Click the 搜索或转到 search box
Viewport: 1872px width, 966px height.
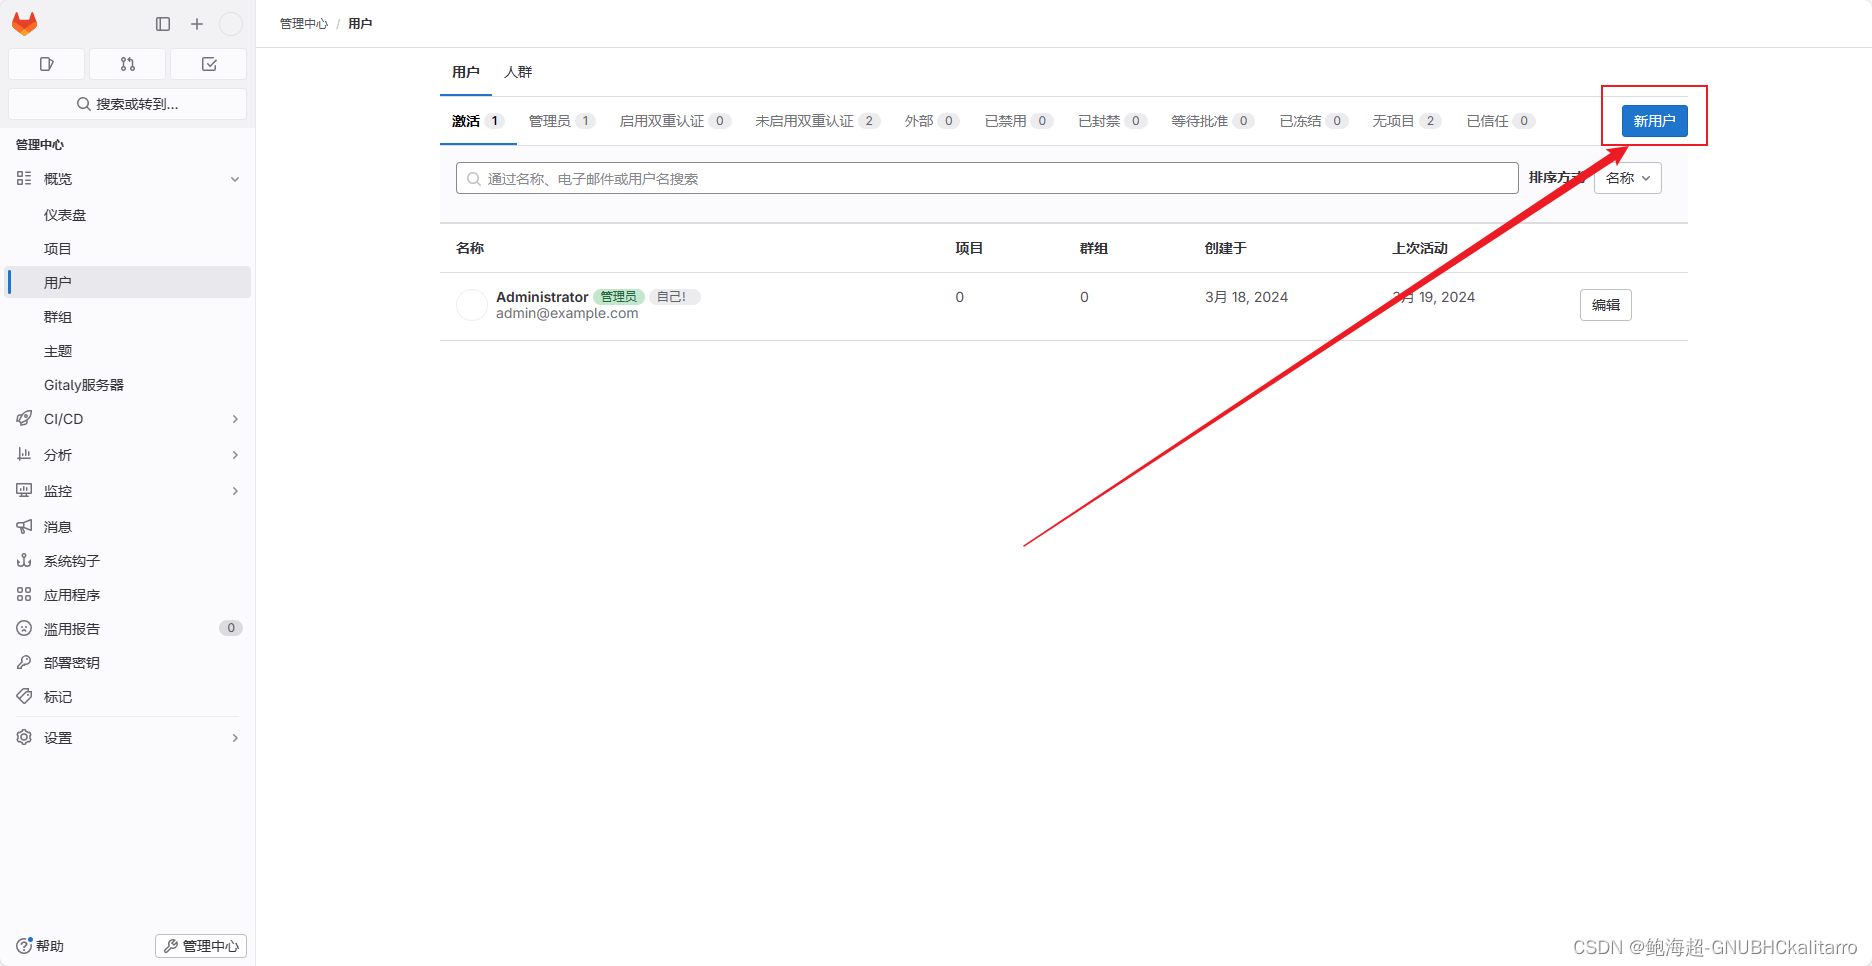pos(127,104)
